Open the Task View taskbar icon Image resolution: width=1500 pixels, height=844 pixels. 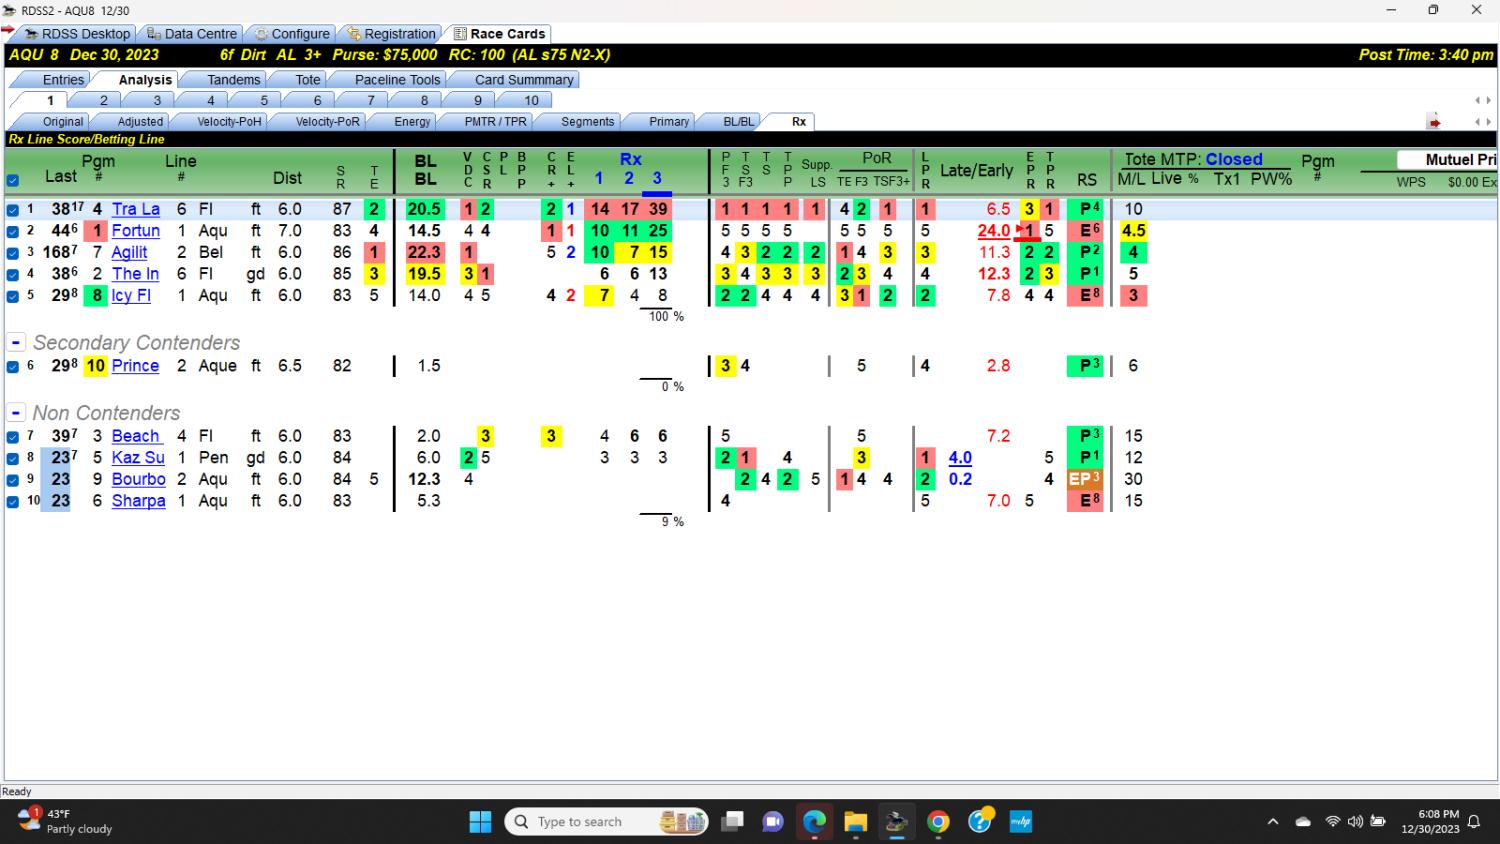coord(733,822)
